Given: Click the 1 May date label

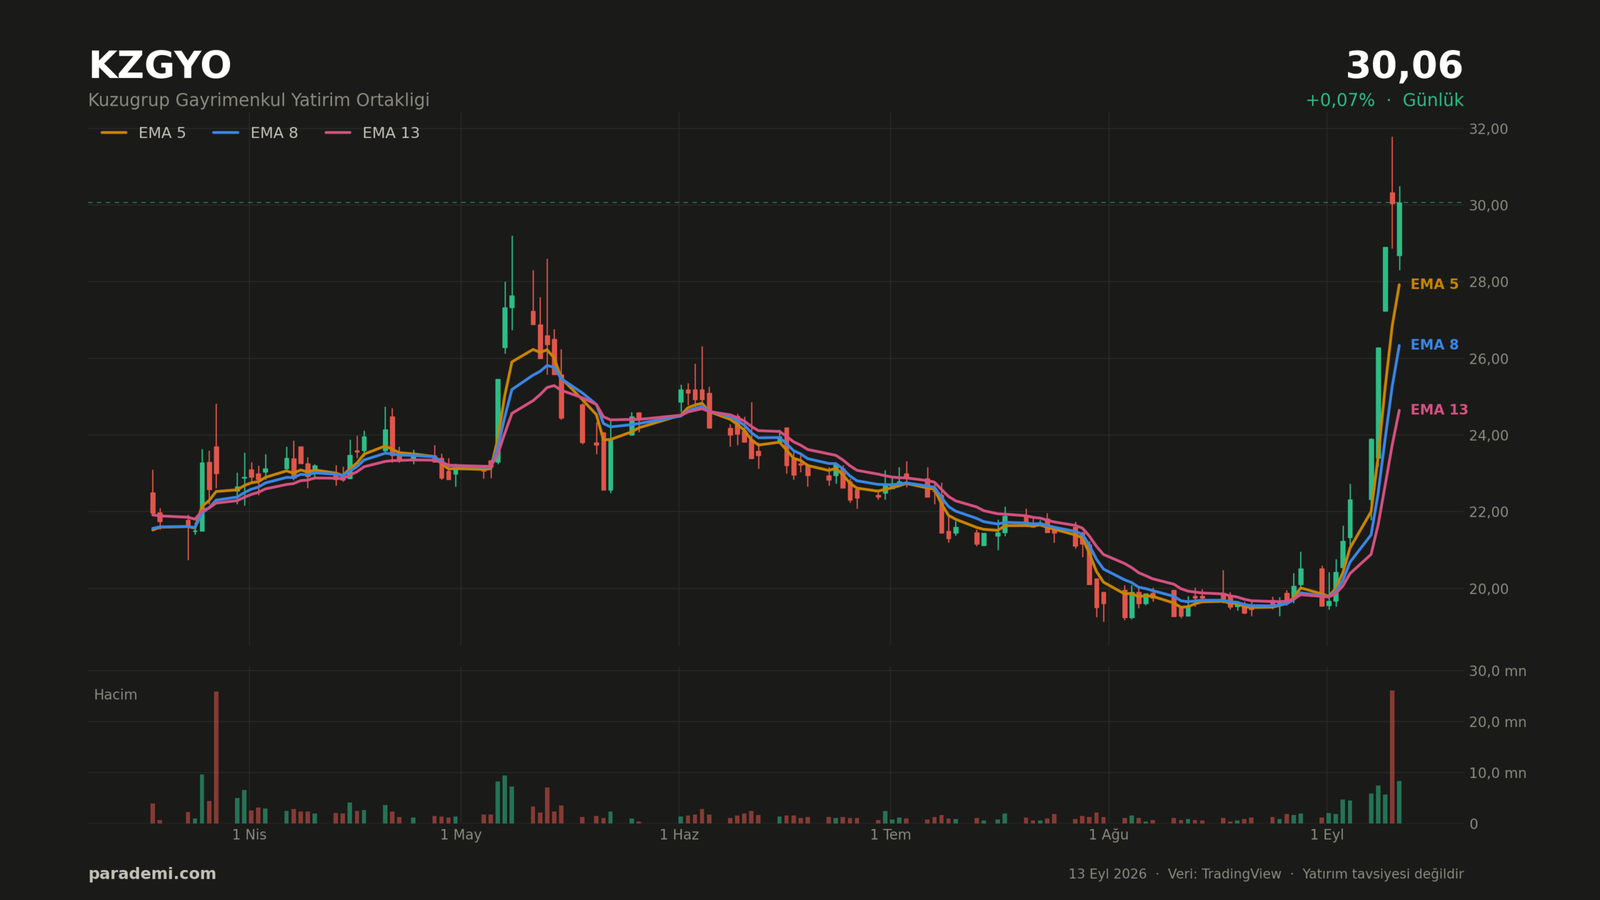Looking at the screenshot, I should (460, 835).
